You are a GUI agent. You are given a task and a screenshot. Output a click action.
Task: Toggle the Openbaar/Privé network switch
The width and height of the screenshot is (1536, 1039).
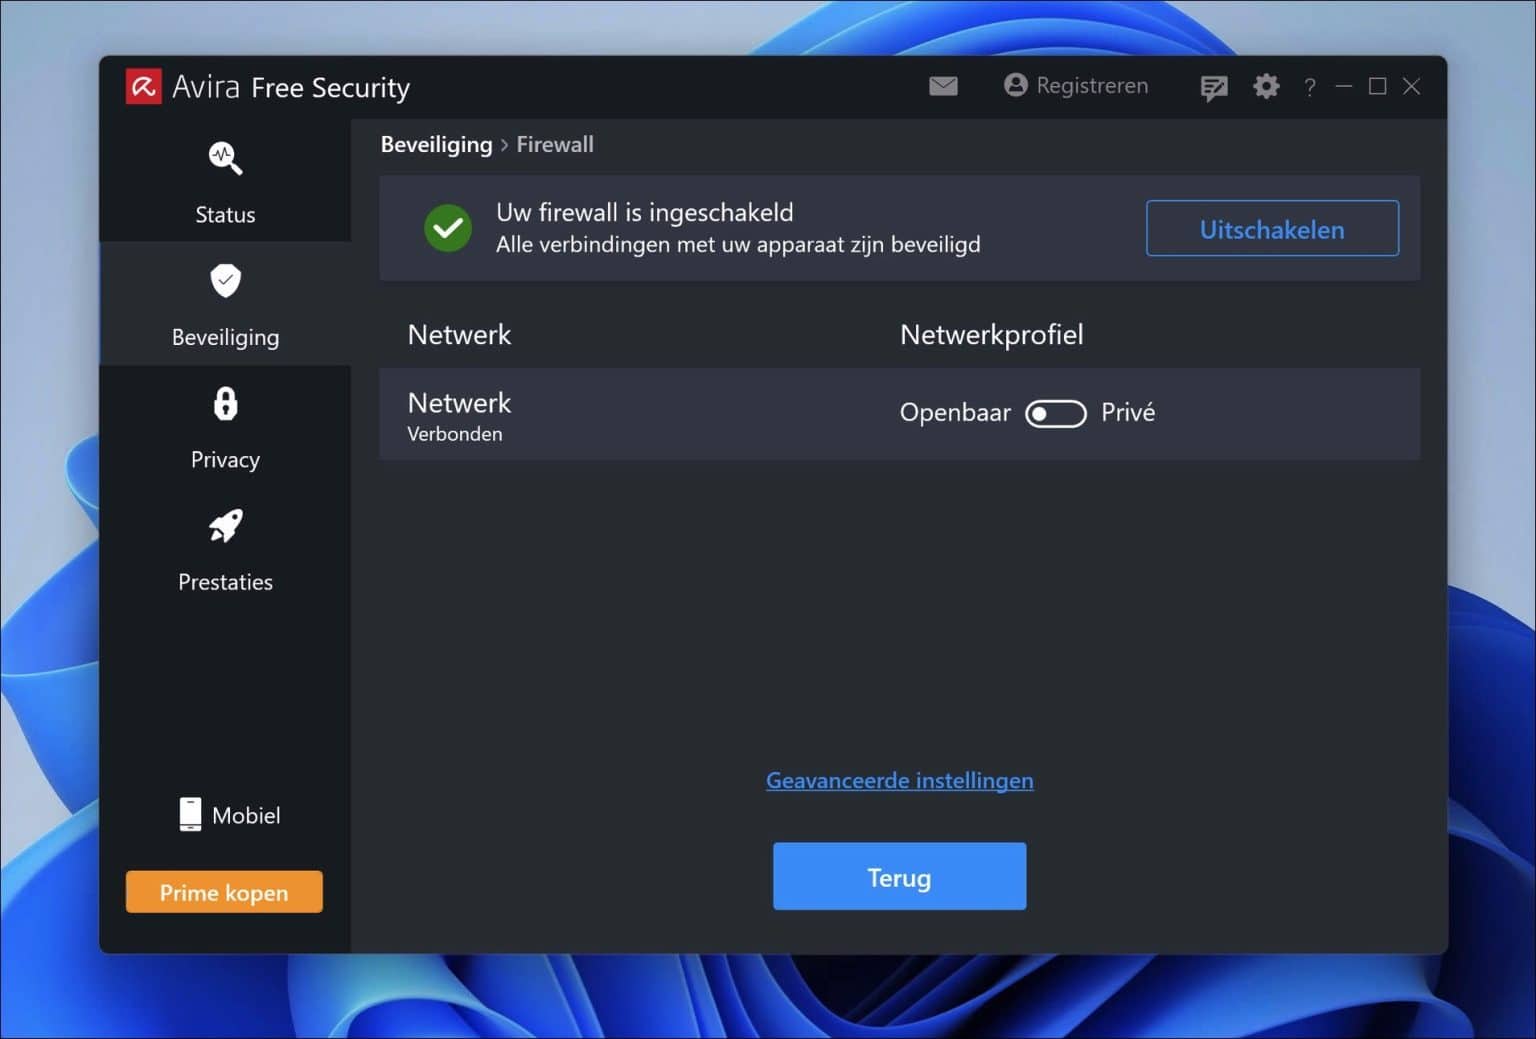click(x=1055, y=413)
